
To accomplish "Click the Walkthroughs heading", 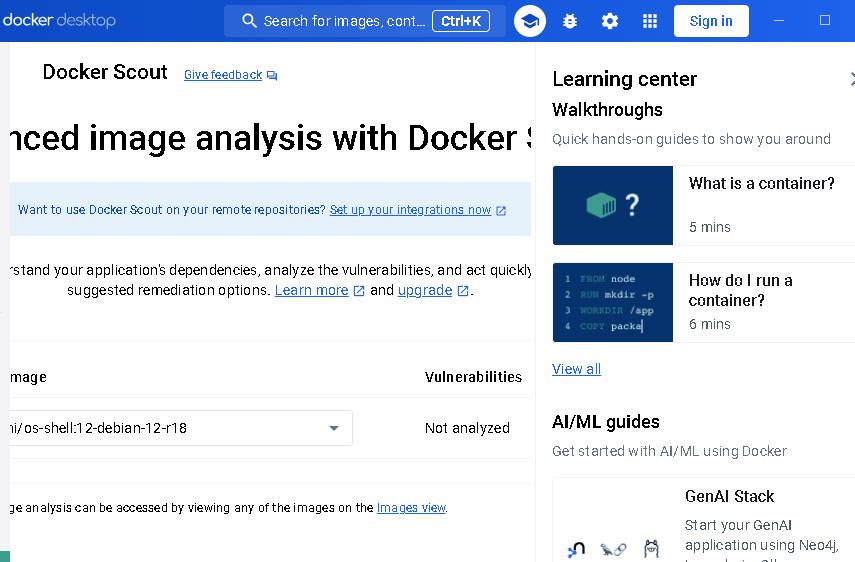I will [607, 110].
